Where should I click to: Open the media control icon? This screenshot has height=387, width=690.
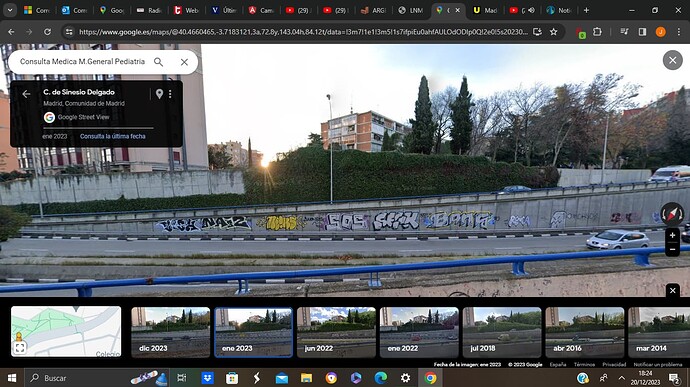coord(624,32)
